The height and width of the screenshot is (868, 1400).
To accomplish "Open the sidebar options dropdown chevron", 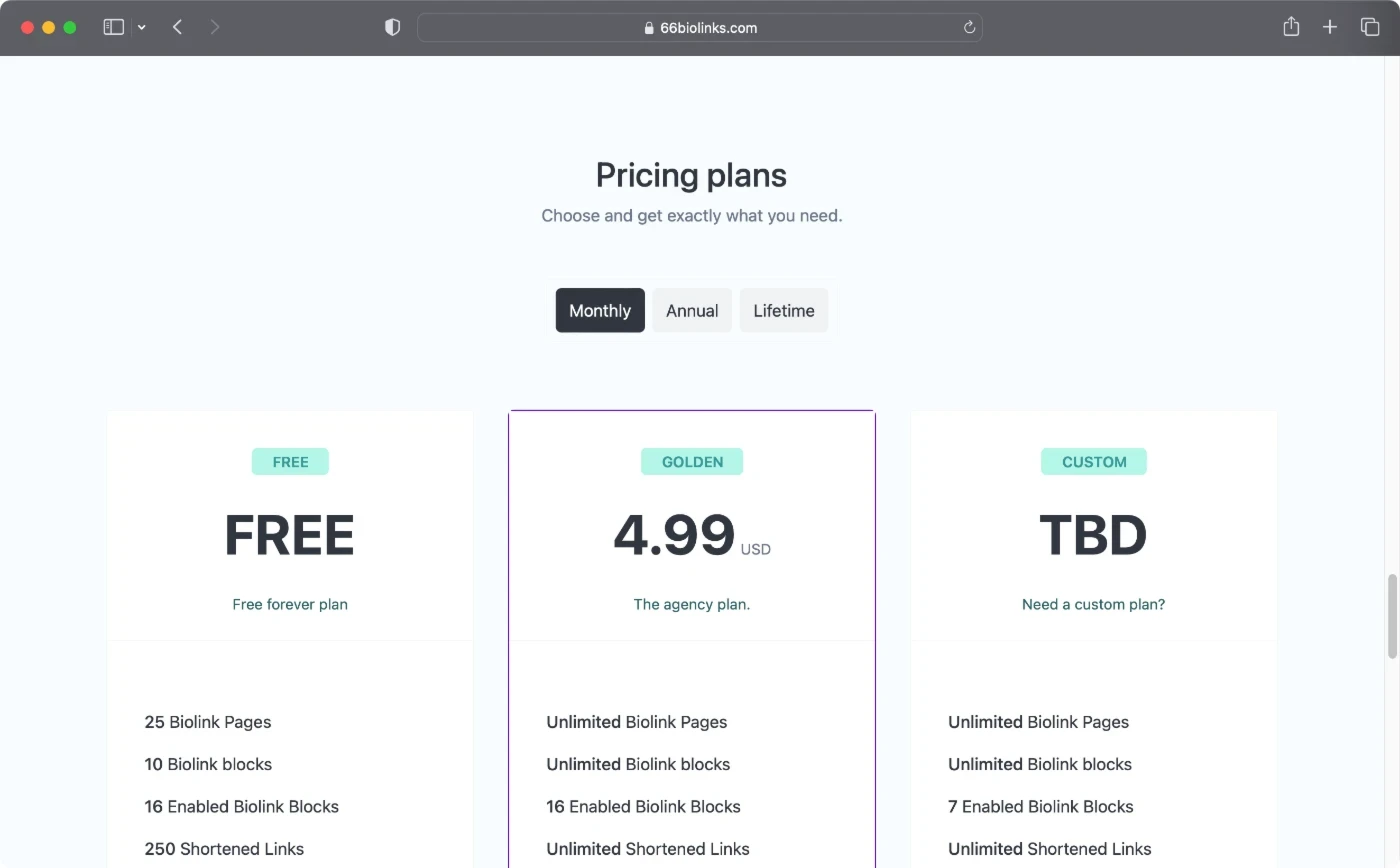I will (142, 28).
